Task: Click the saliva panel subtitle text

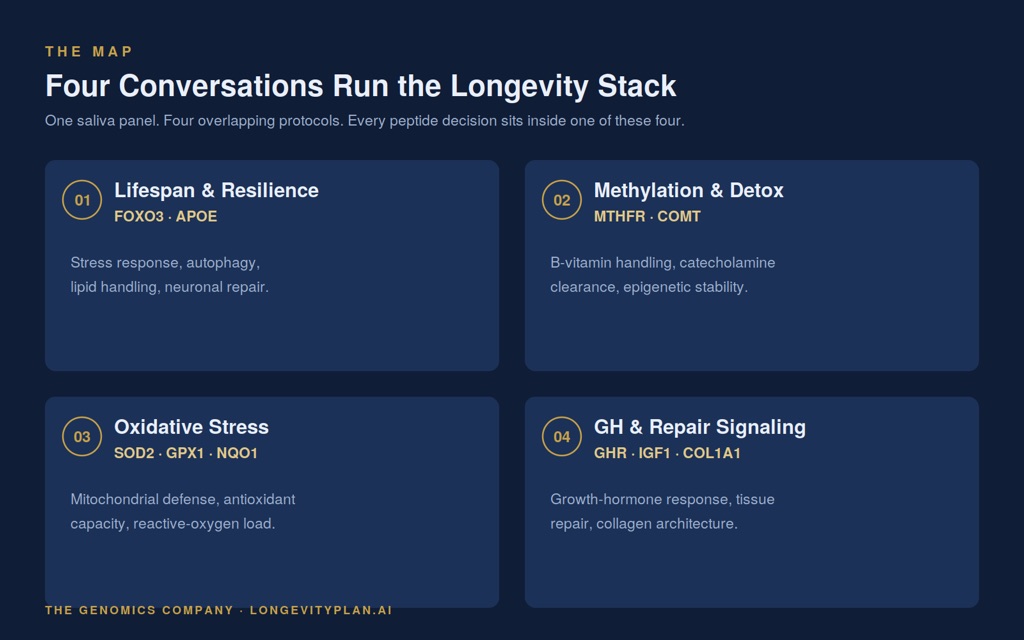Action: point(364,121)
